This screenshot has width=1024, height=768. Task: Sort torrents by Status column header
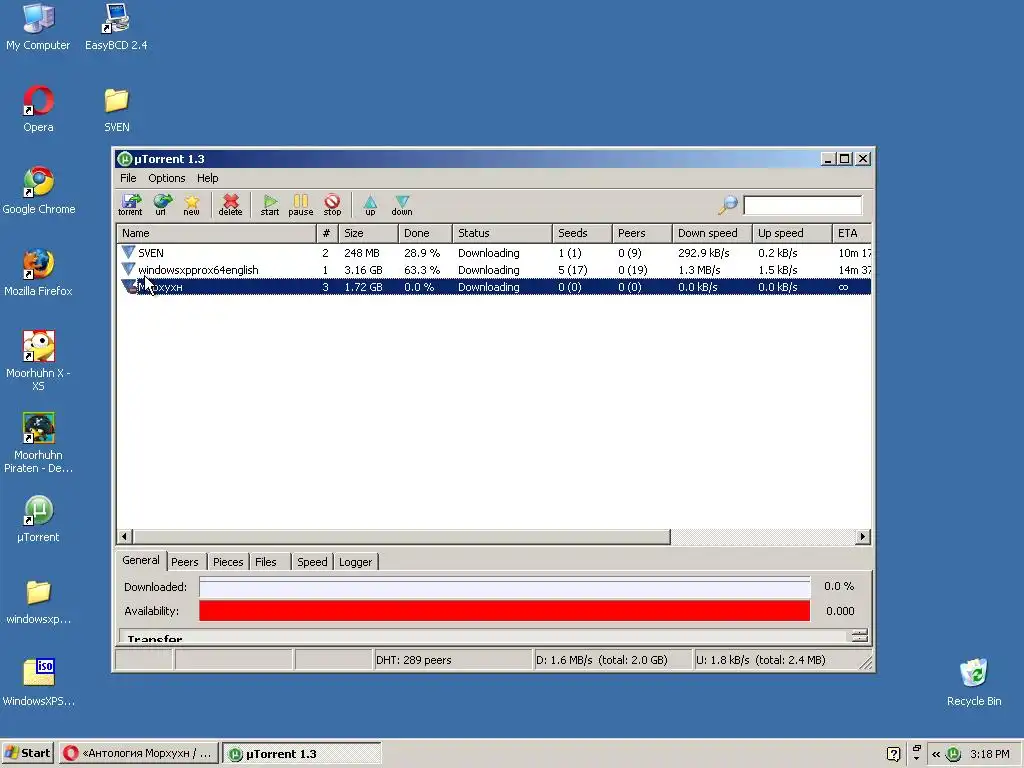502,233
